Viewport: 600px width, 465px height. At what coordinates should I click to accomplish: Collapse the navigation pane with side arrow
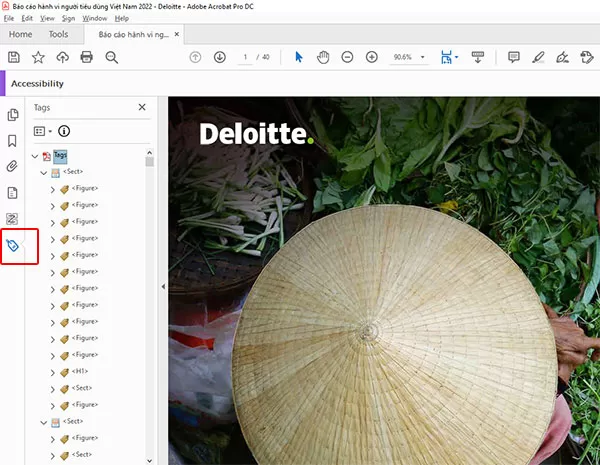pyautogui.click(x=163, y=286)
